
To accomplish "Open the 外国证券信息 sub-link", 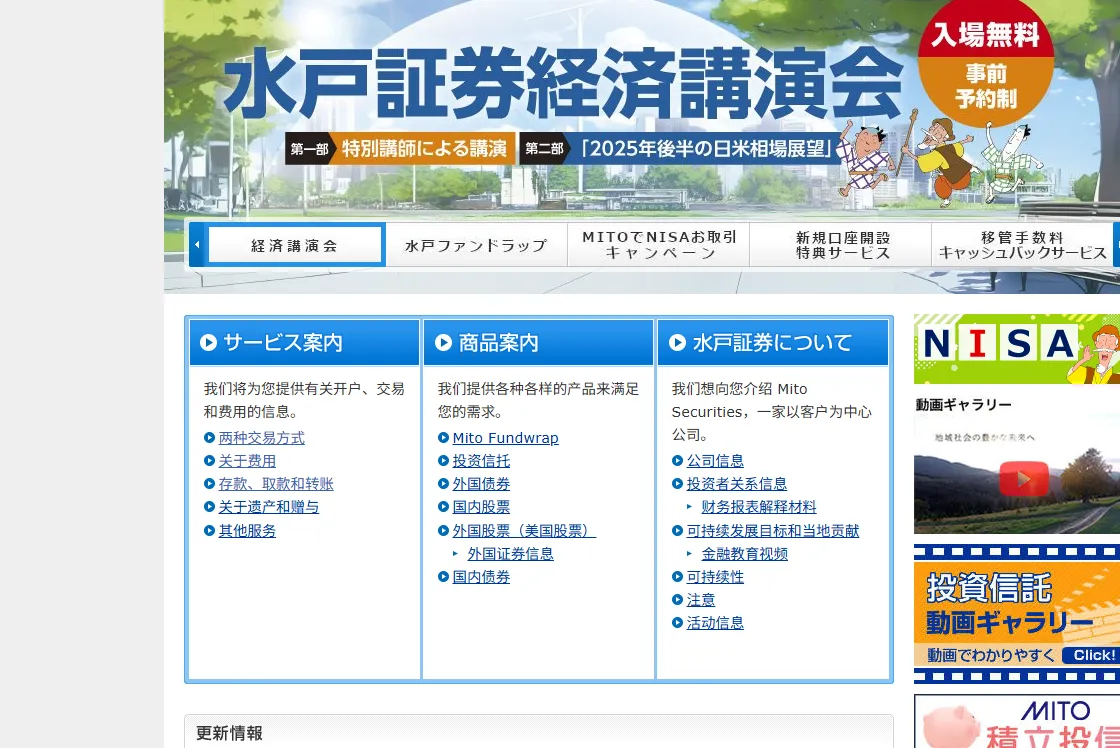I will (x=511, y=554).
